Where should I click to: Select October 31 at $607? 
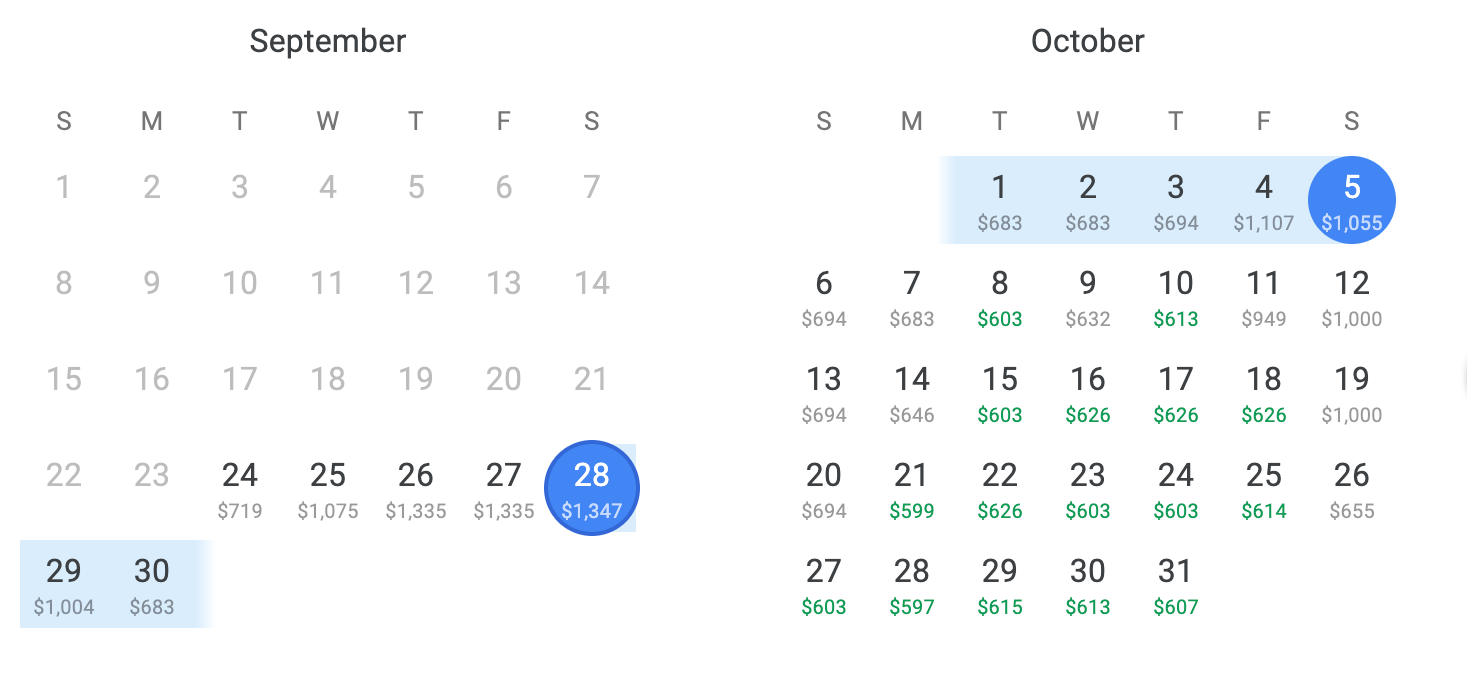click(x=1176, y=585)
